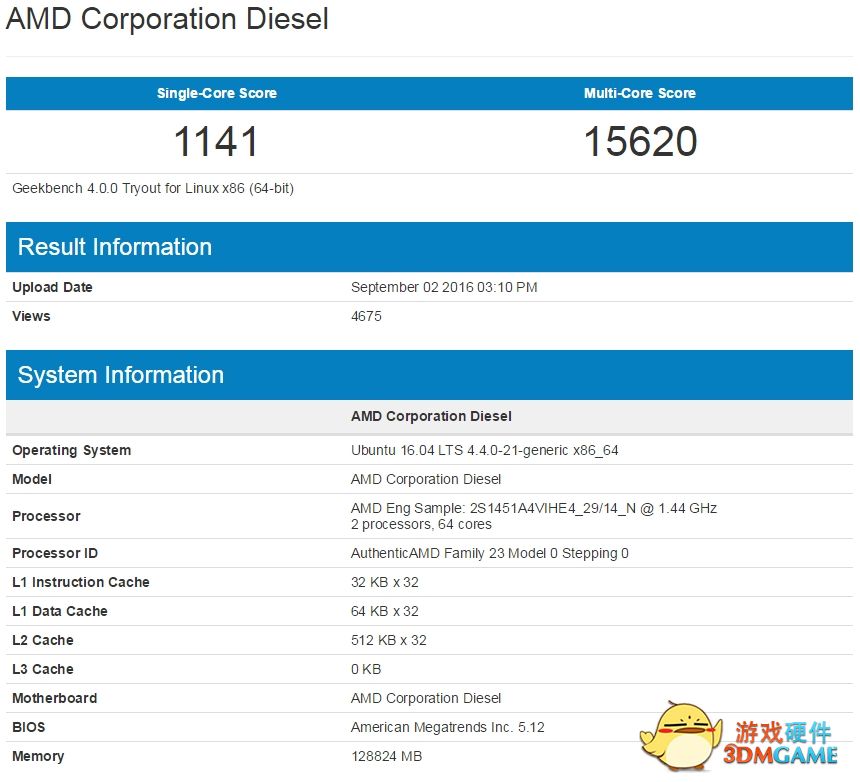
Task: Select the "L3 Cache" label
Action: click(x=43, y=669)
